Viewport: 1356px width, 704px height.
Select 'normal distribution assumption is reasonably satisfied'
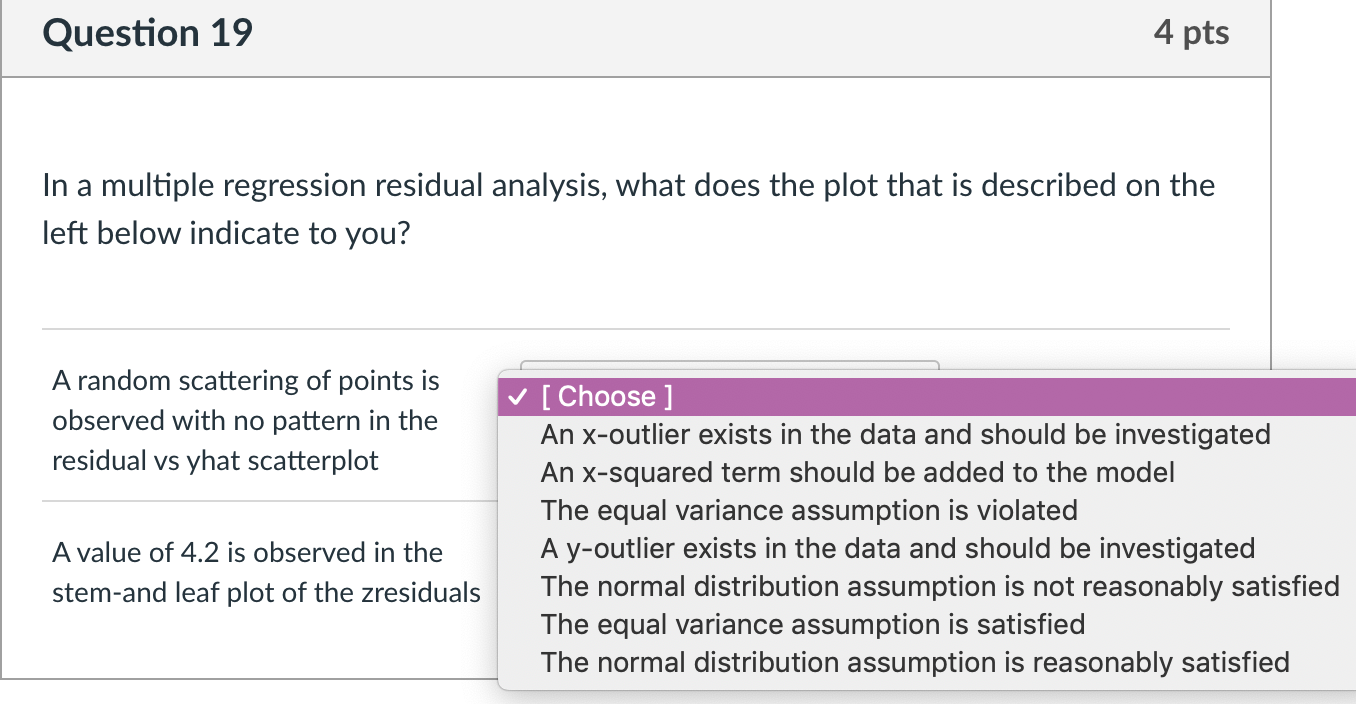click(914, 662)
